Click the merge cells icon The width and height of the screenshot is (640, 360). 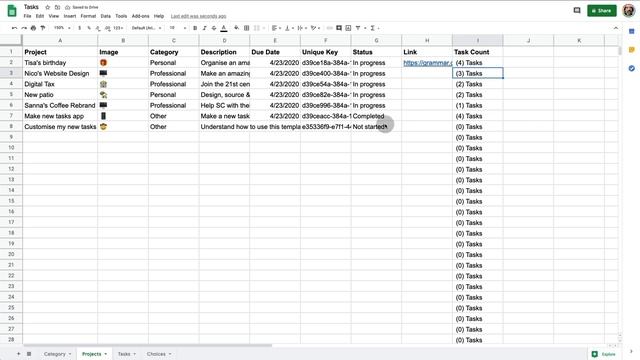pyautogui.click(x=257, y=28)
